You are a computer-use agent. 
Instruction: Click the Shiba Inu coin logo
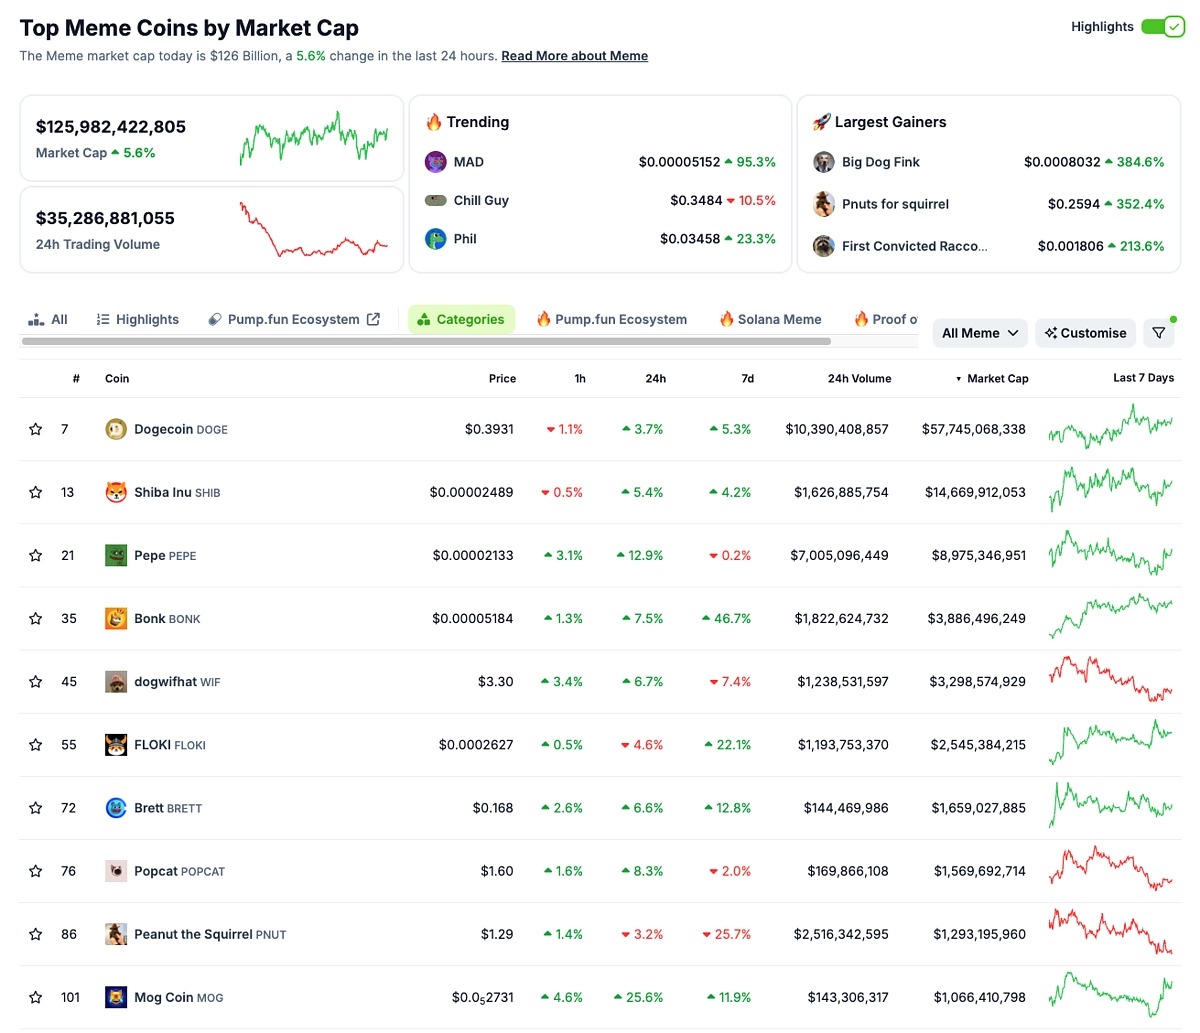click(118, 492)
